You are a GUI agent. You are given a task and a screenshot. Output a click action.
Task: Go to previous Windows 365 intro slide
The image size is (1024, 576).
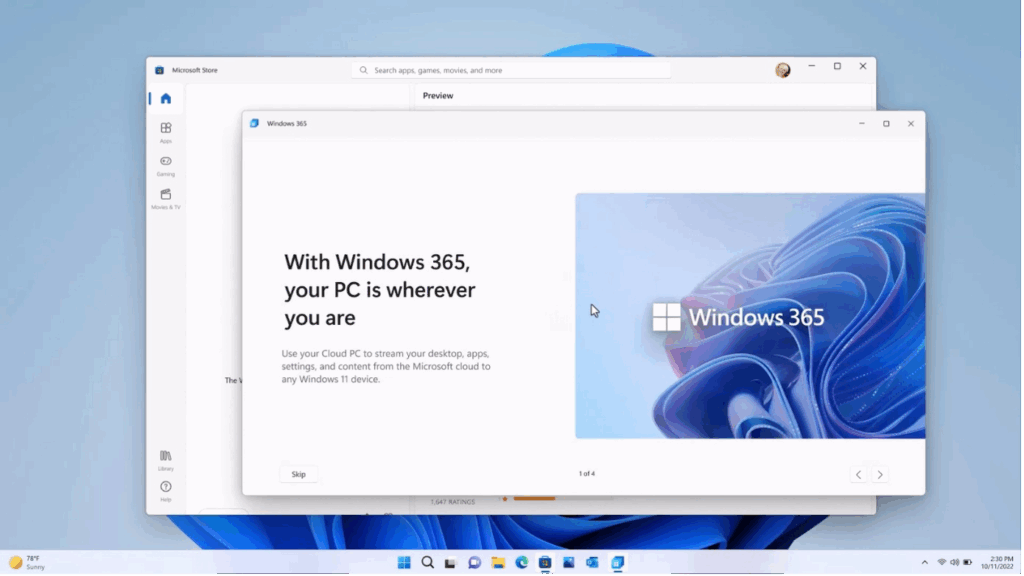[858, 475]
